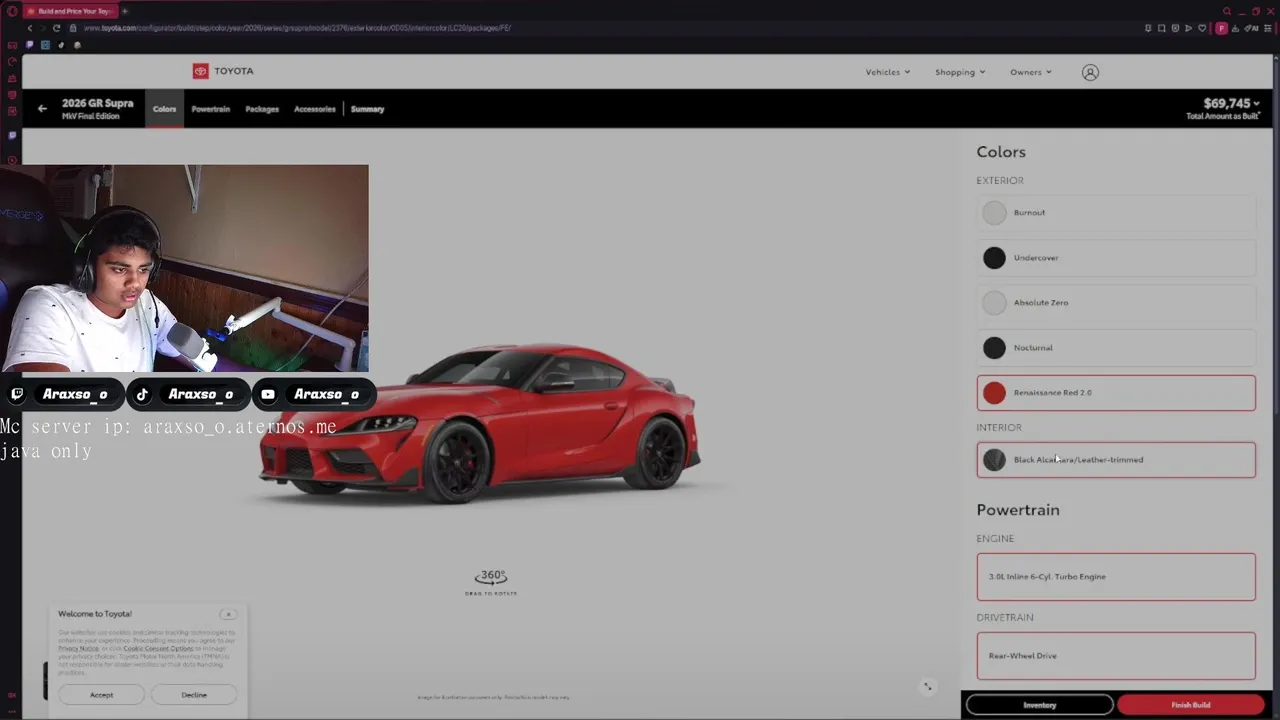Select the Rear-Wheel Drive drivetrain option
The image size is (1280, 720).
pos(1116,656)
